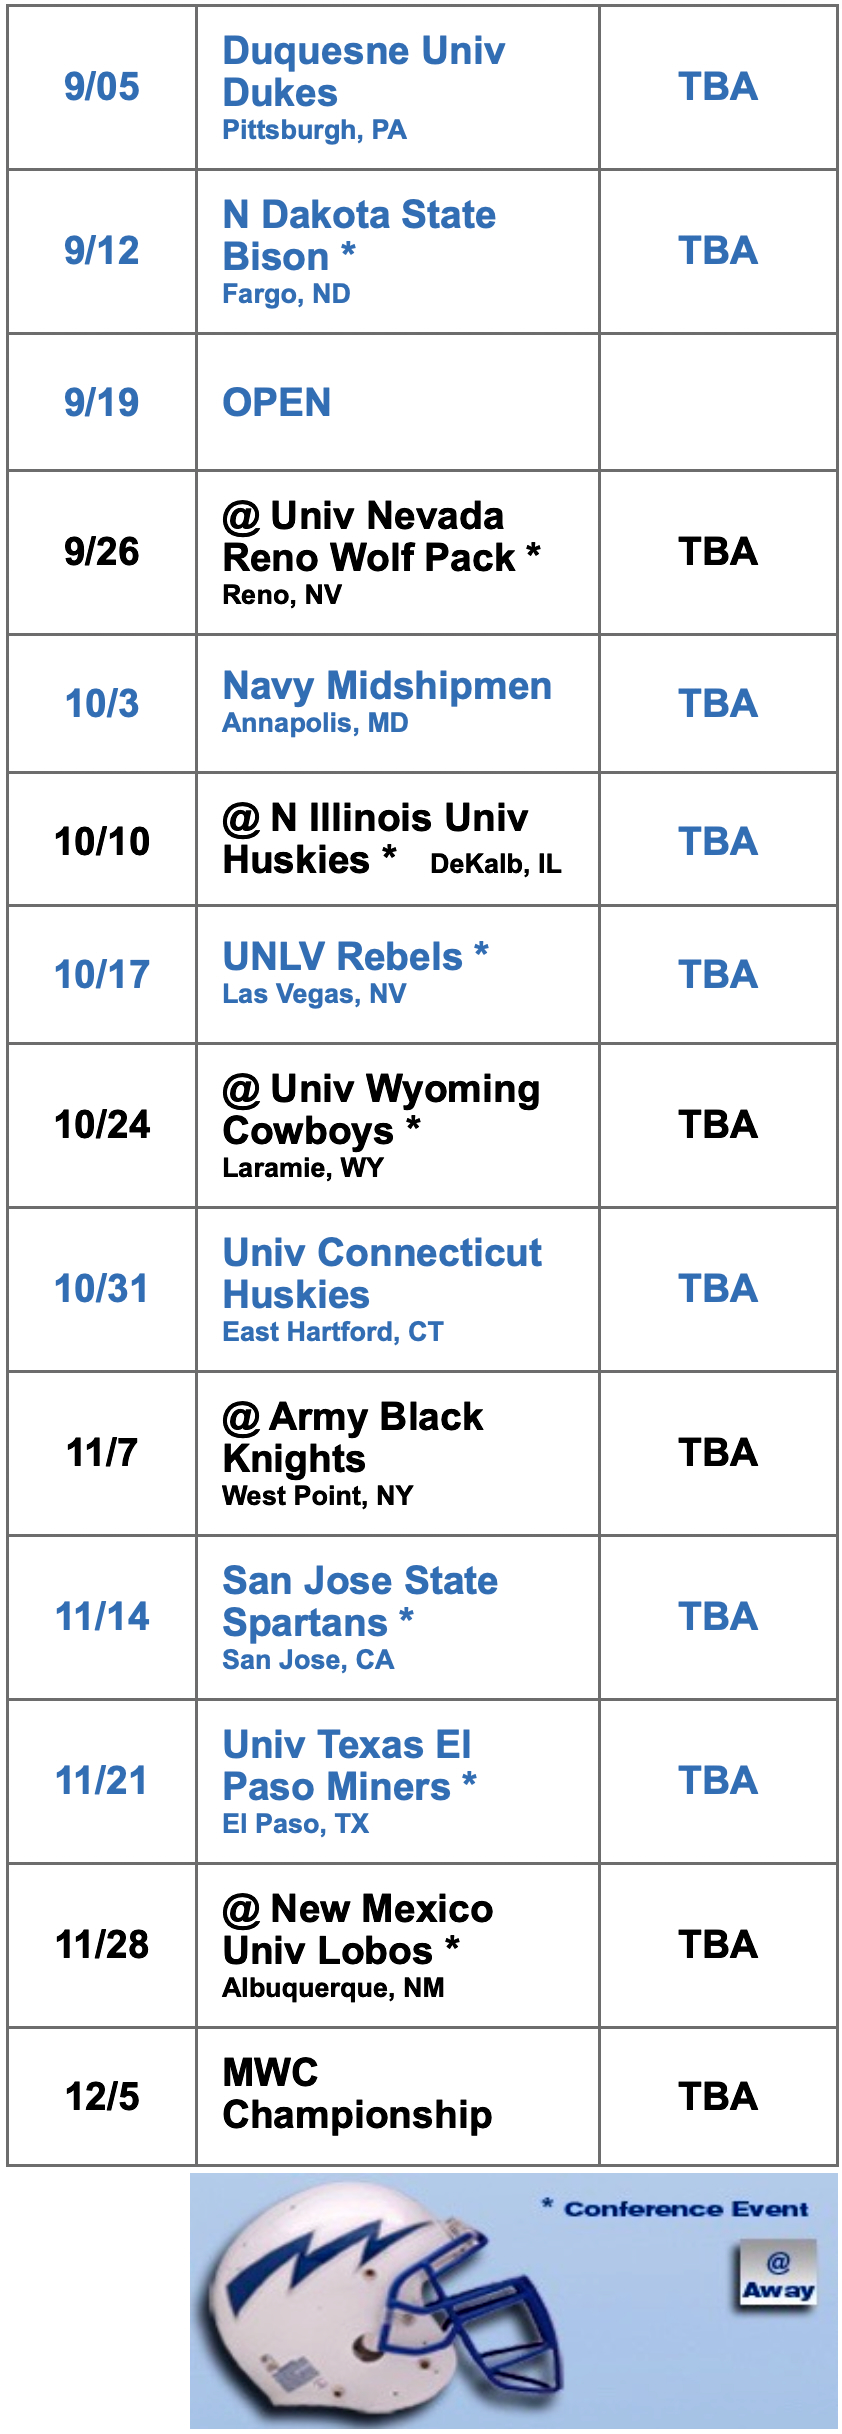Image resolution: width=842 pixels, height=2434 pixels.
Task: Open the UNLV Rebels game link
Action: tap(355, 957)
